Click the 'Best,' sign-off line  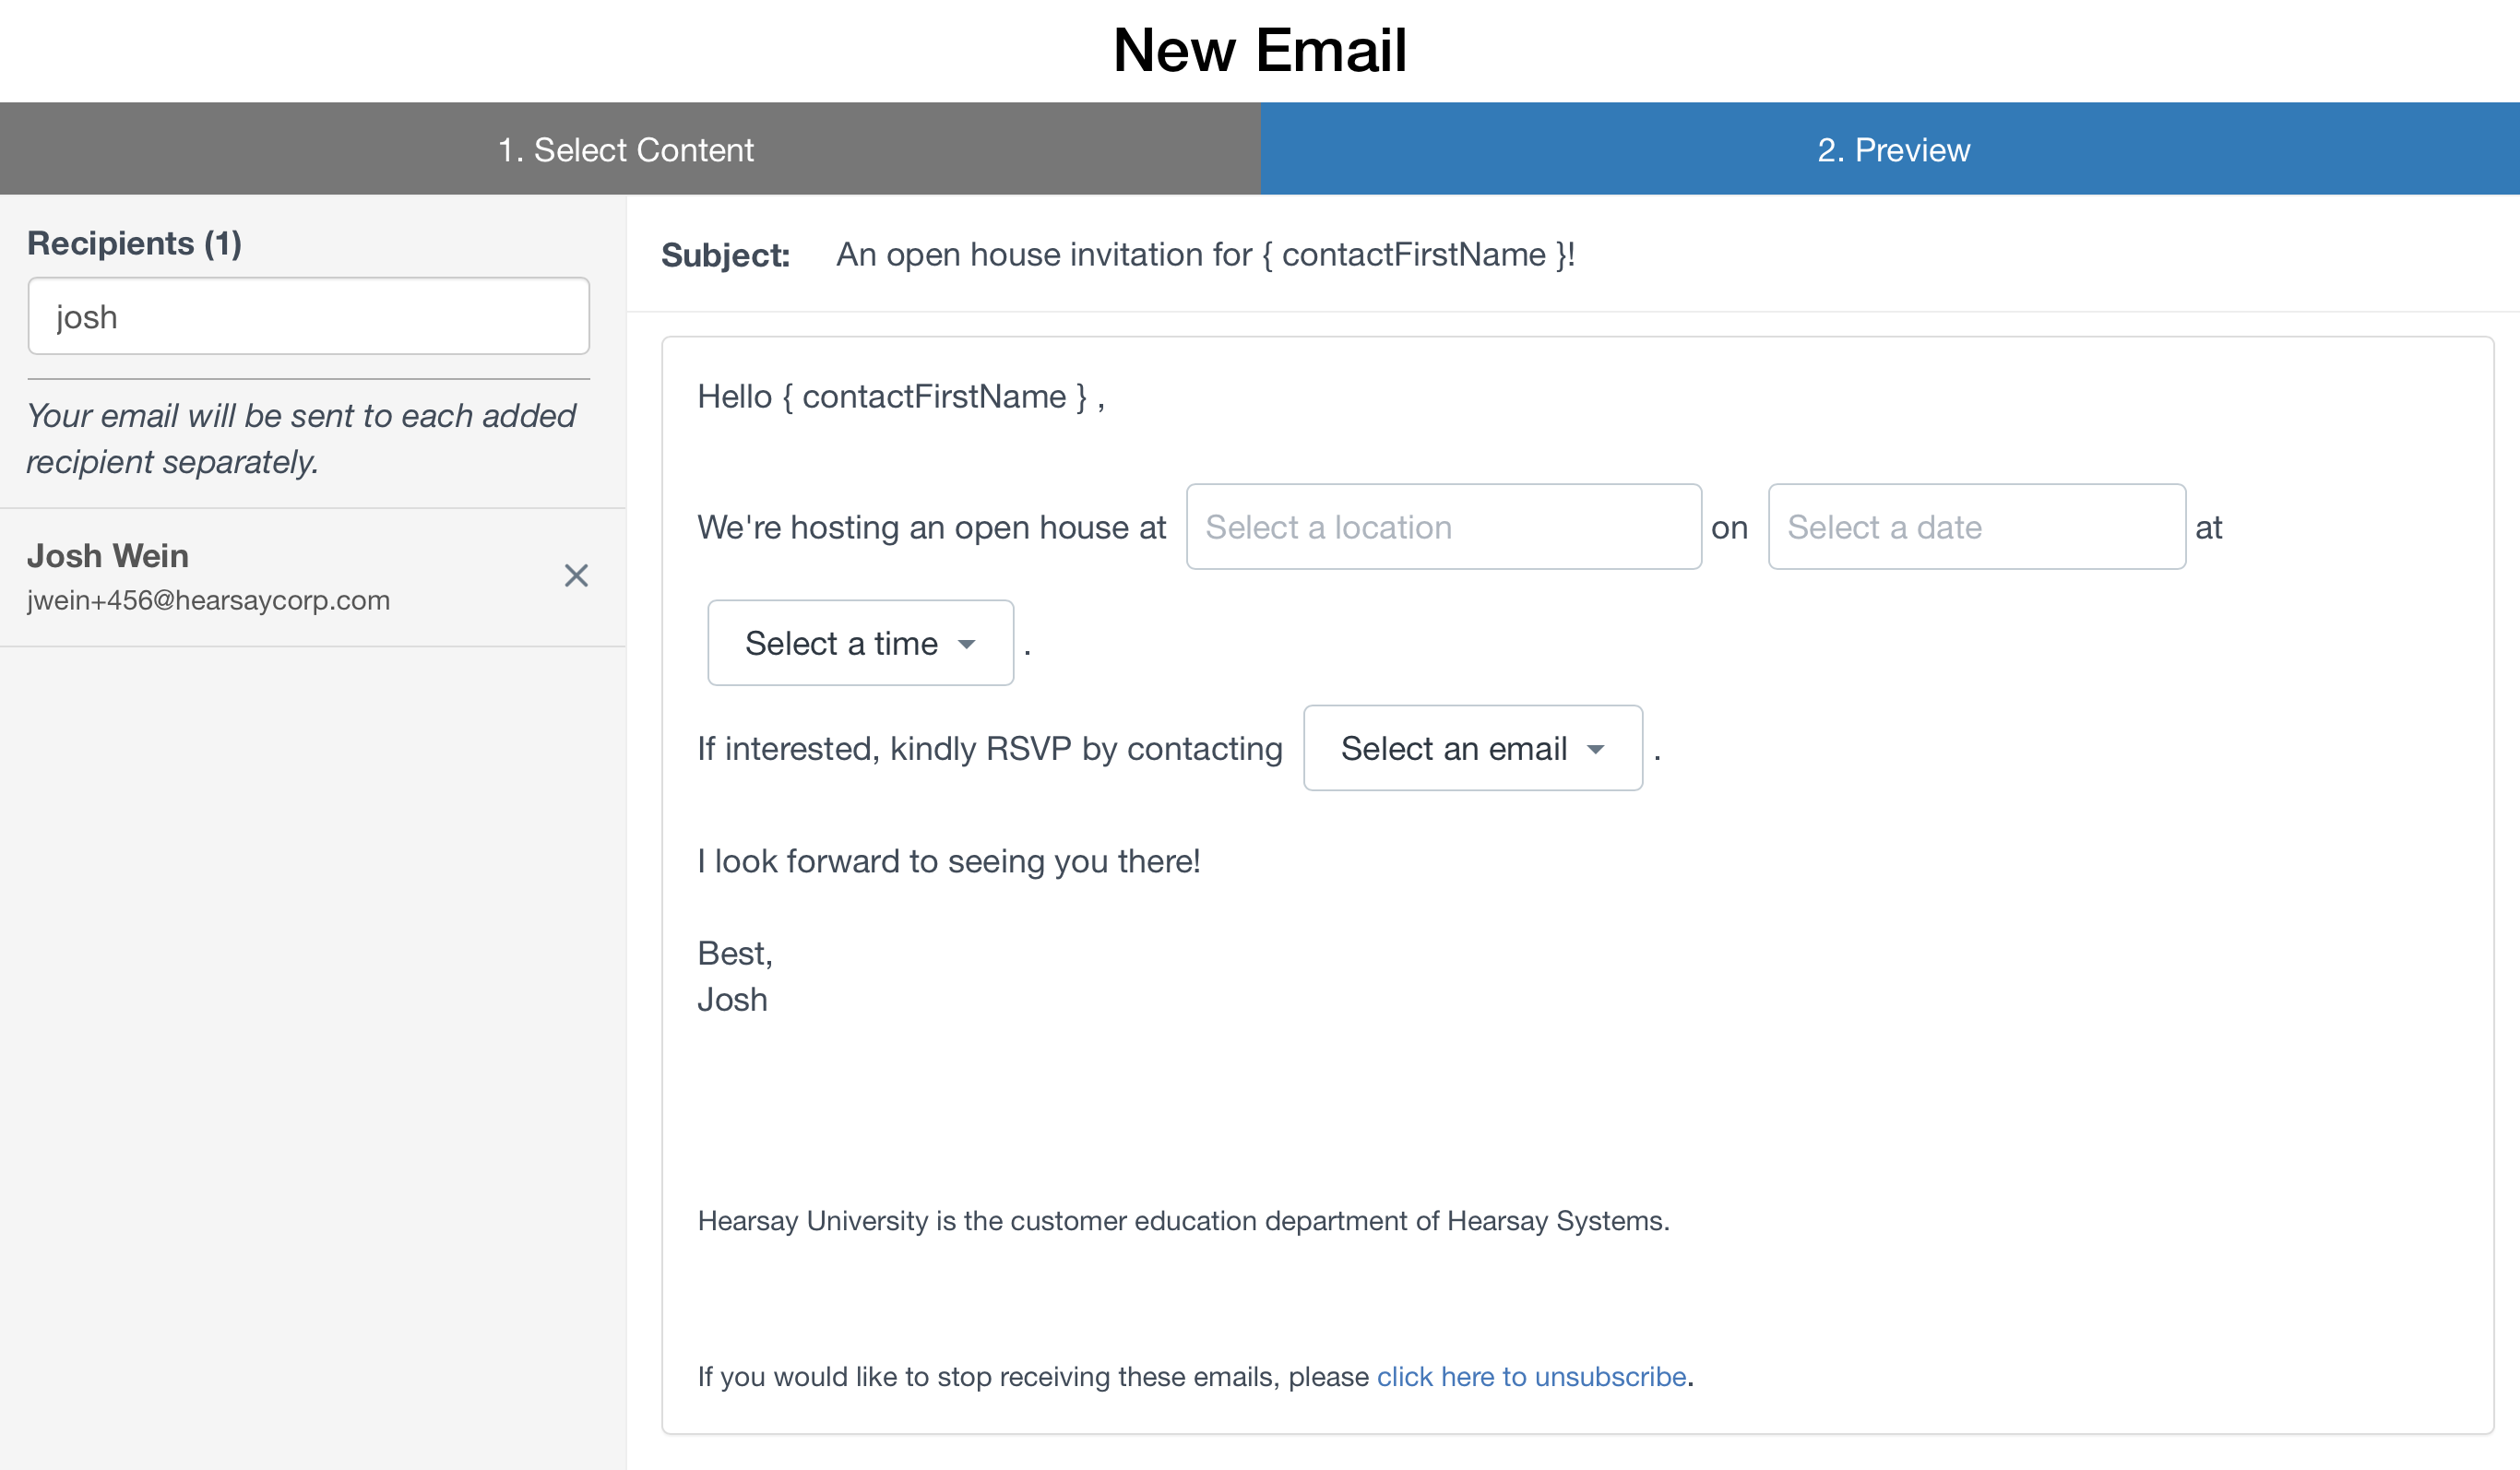(x=735, y=953)
